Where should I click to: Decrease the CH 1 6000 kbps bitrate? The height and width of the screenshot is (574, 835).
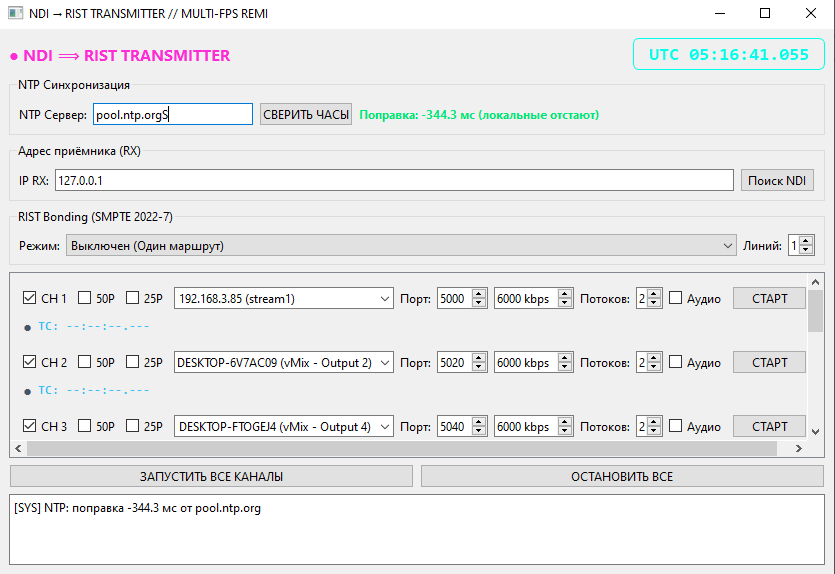(565, 304)
